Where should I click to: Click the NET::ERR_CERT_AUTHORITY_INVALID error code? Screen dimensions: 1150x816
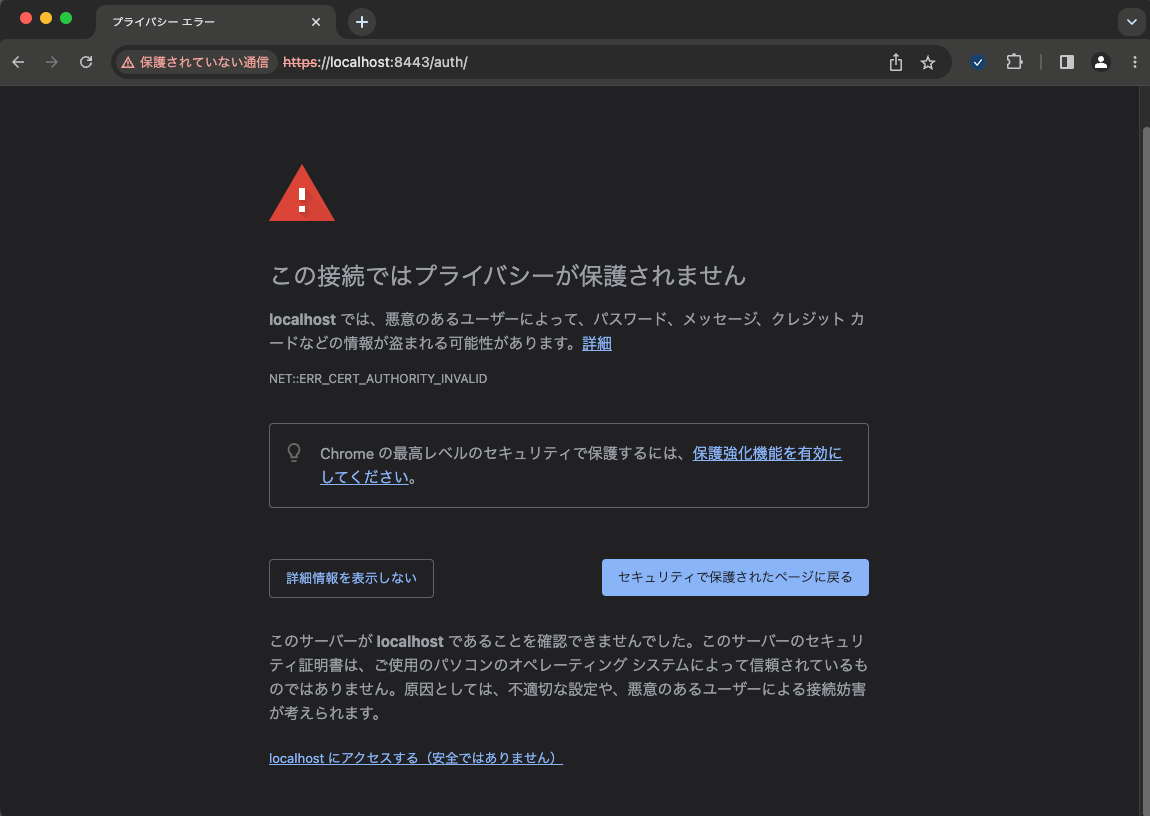[378, 378]
